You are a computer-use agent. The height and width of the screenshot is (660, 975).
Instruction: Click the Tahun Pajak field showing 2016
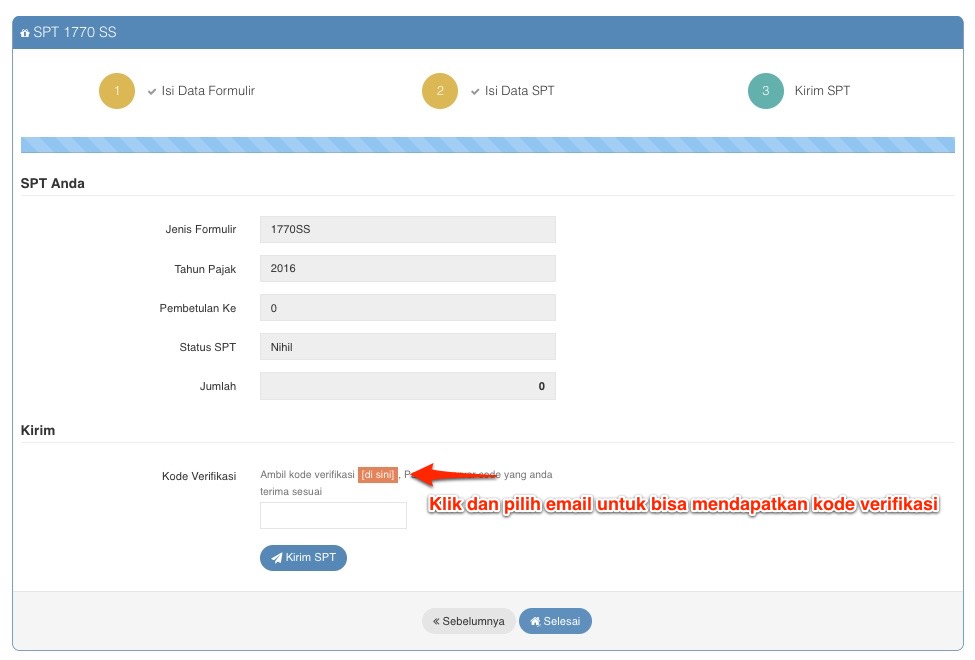[407, 268]
